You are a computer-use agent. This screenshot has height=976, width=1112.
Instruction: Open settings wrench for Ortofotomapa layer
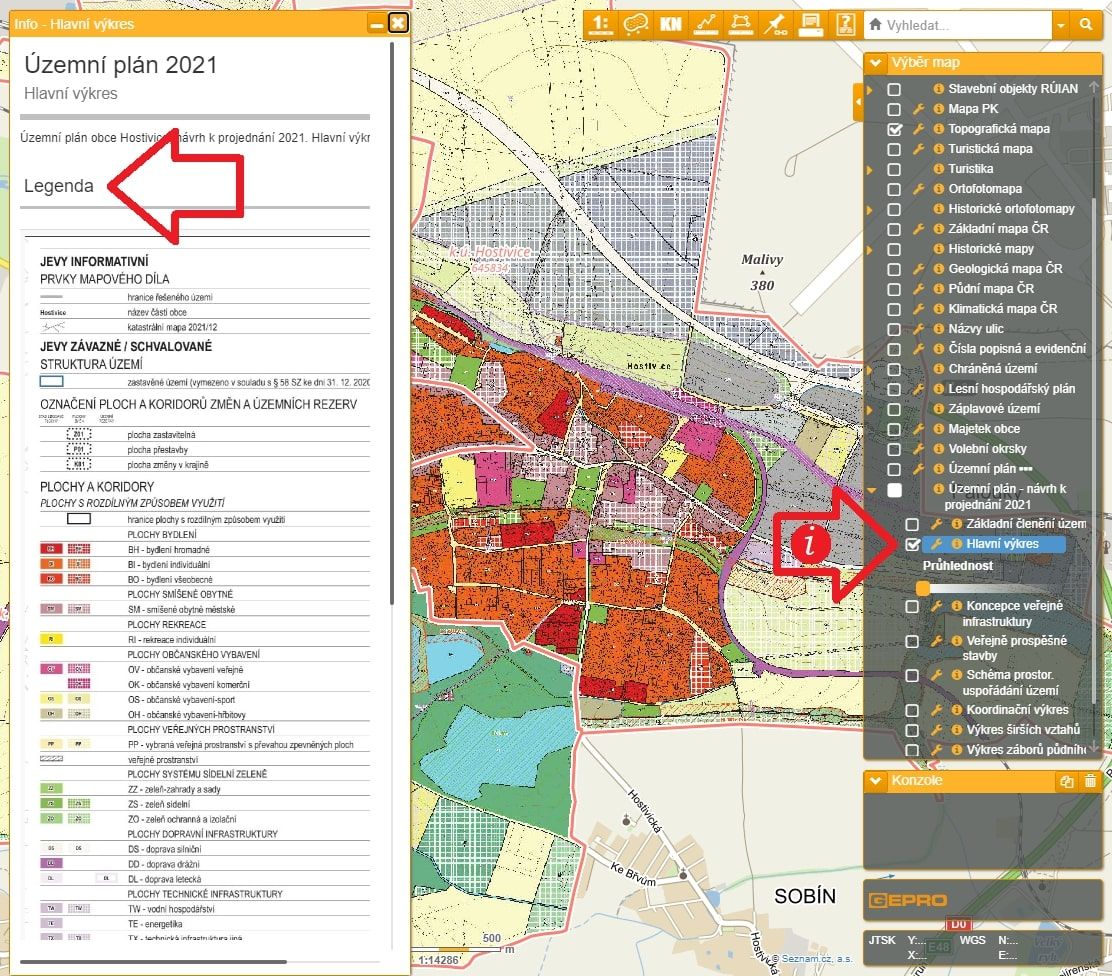(x=918, y=189)
